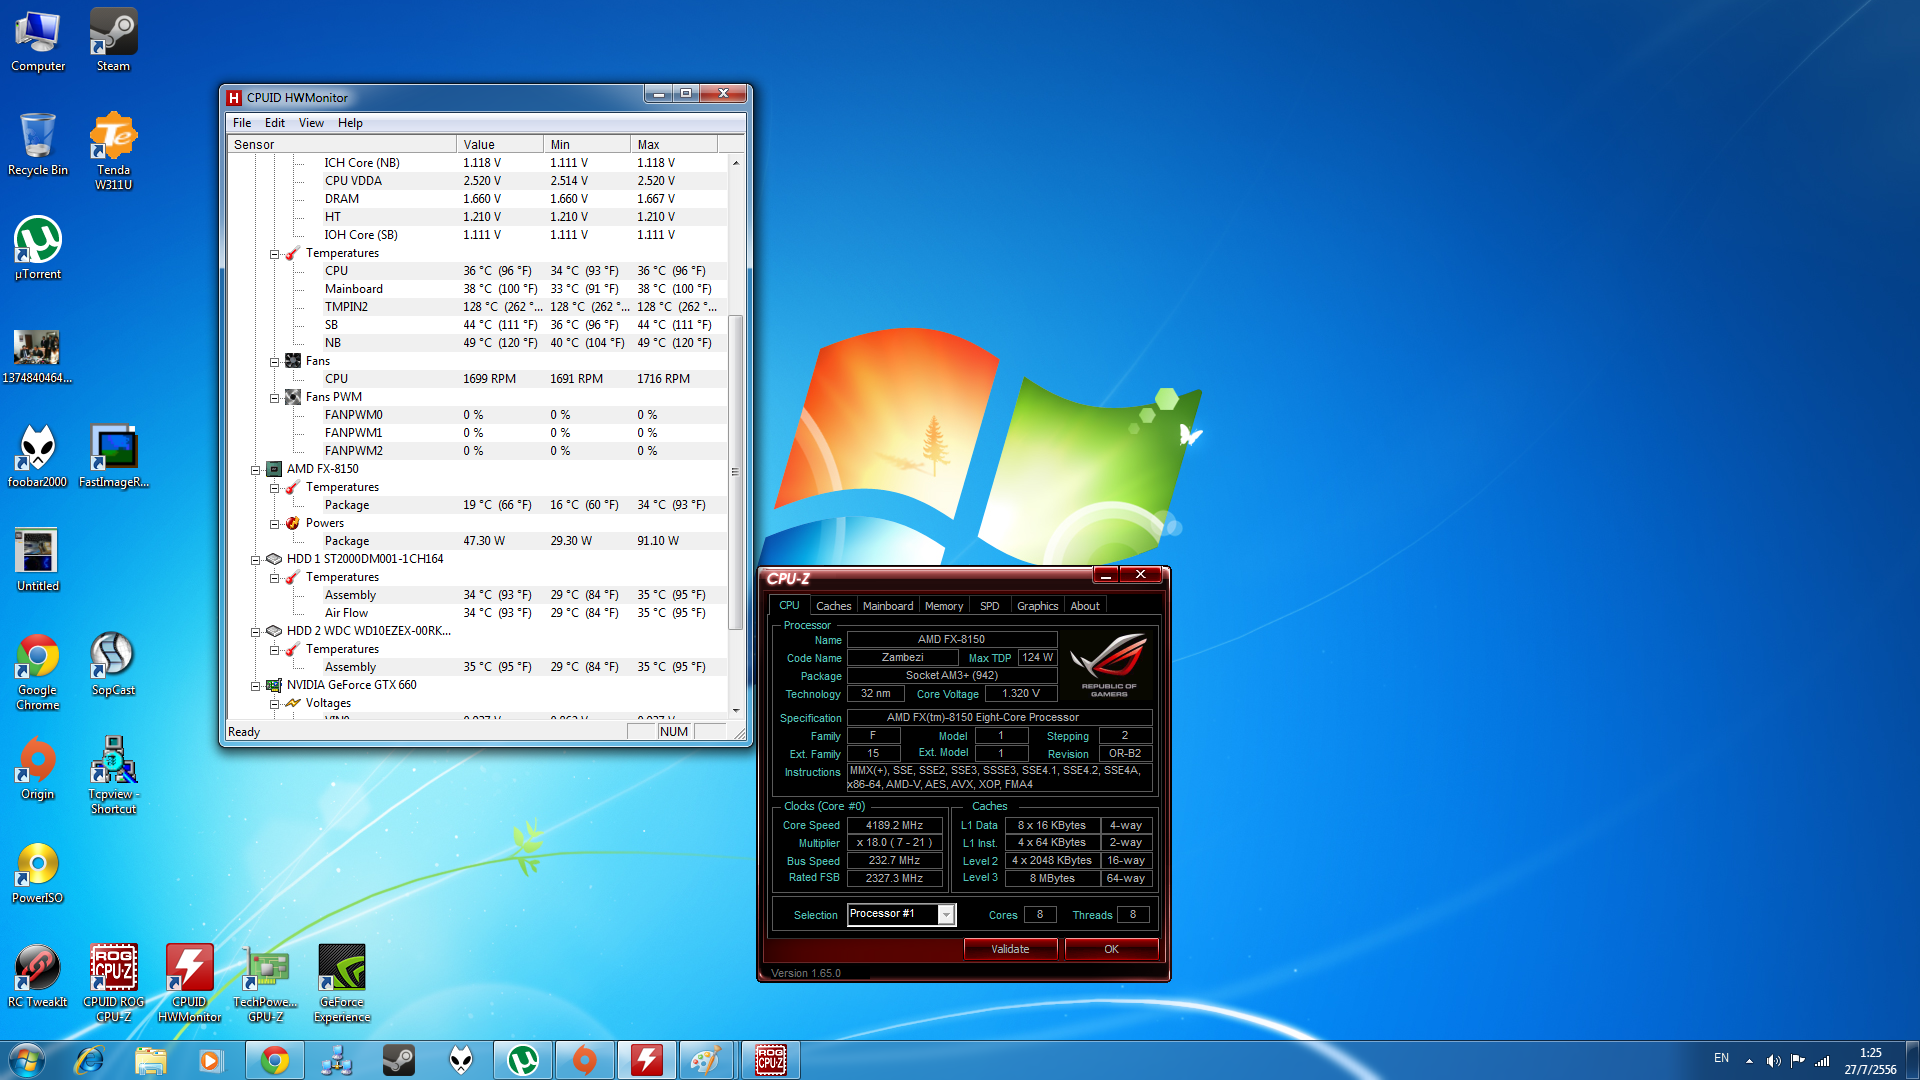Collapse the Fans PWM sensor group
1920x1080 pixels.
tap(274, 398)
